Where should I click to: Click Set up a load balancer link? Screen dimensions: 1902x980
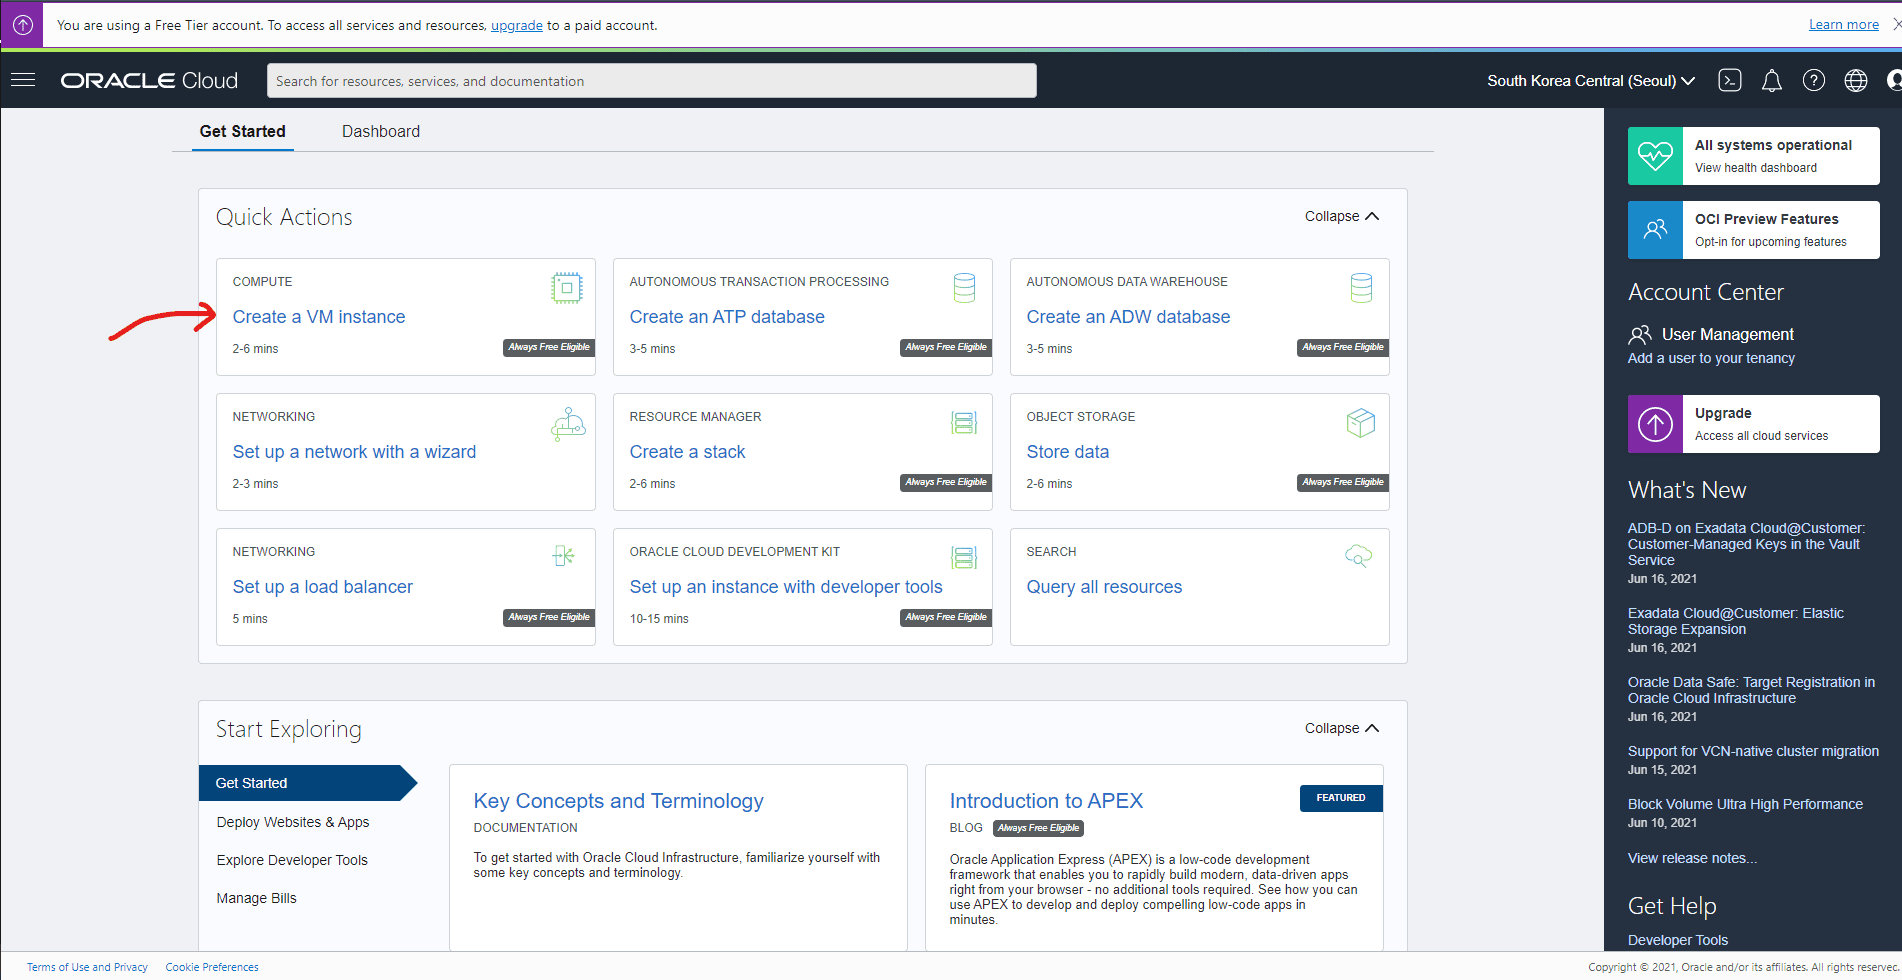click(322, 587)
